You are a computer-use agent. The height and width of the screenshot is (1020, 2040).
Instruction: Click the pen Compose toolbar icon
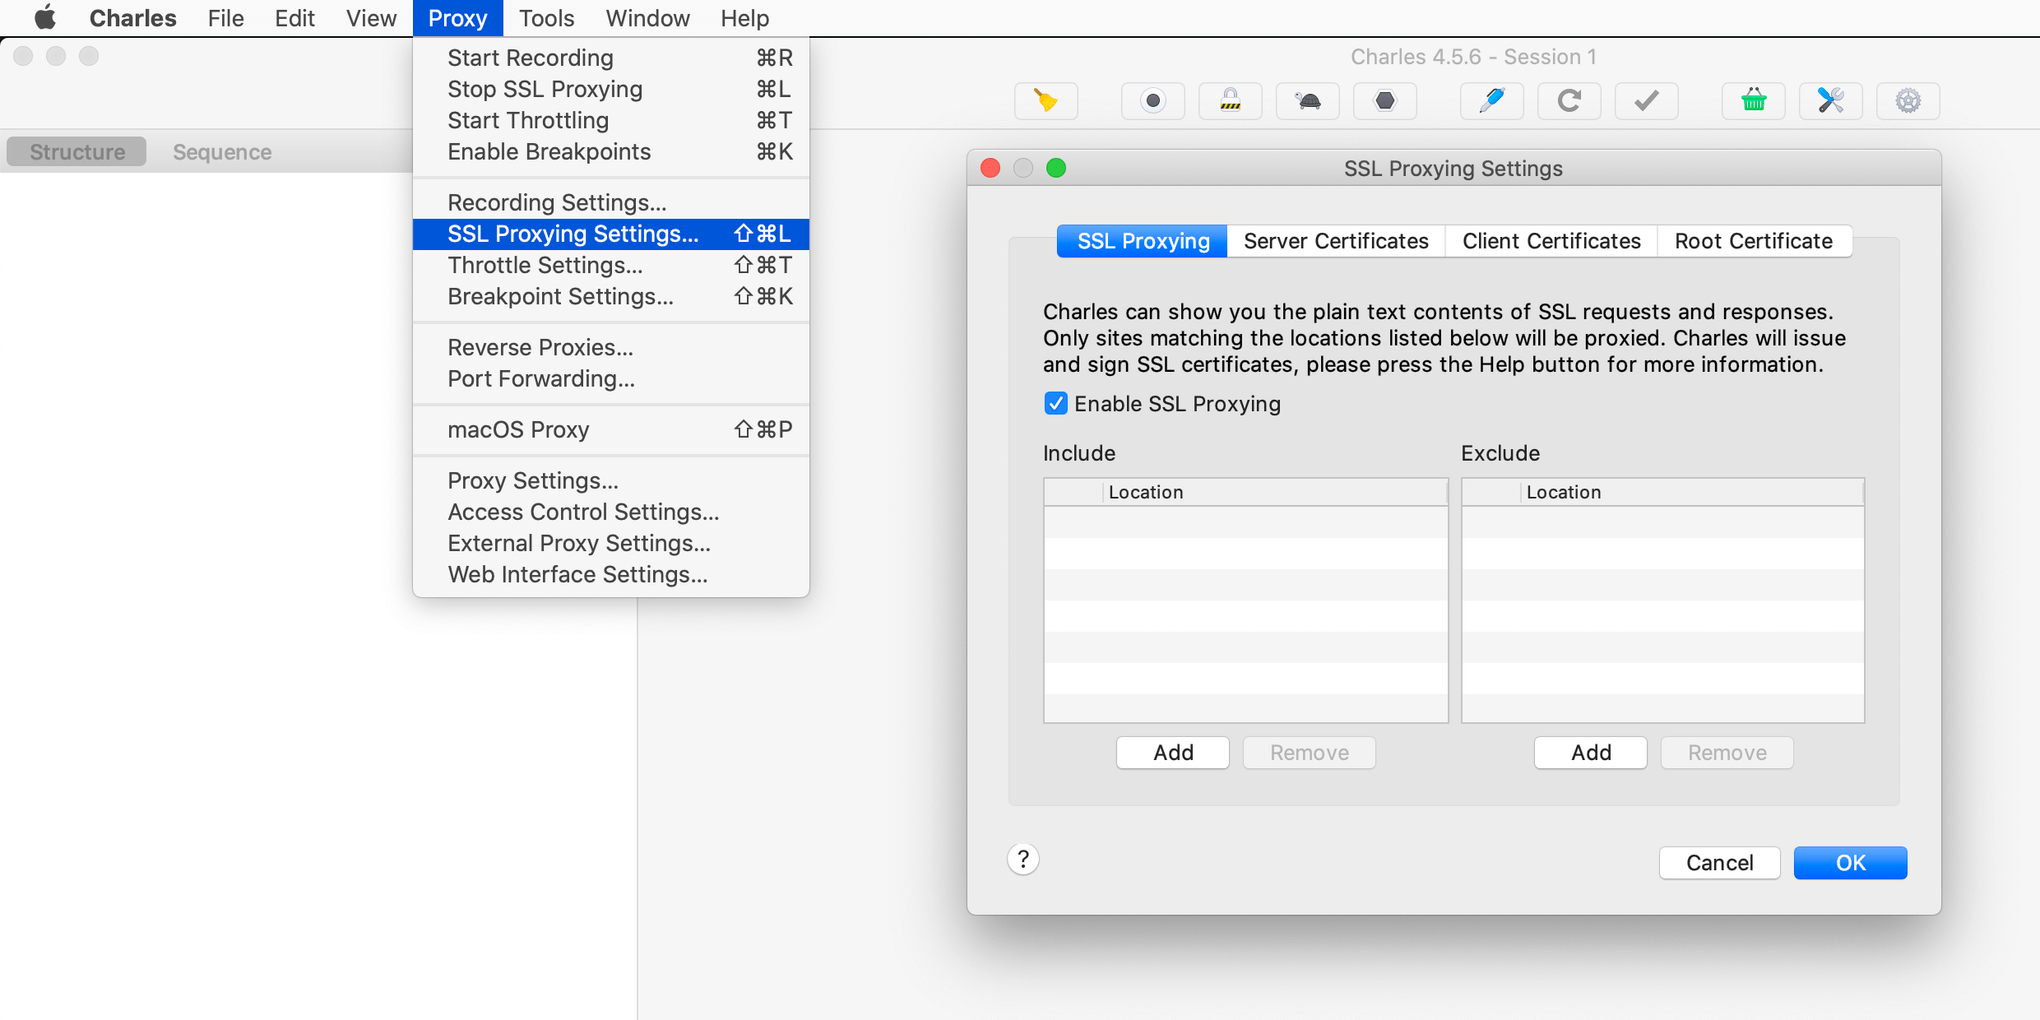click(x=1492, y=101)
